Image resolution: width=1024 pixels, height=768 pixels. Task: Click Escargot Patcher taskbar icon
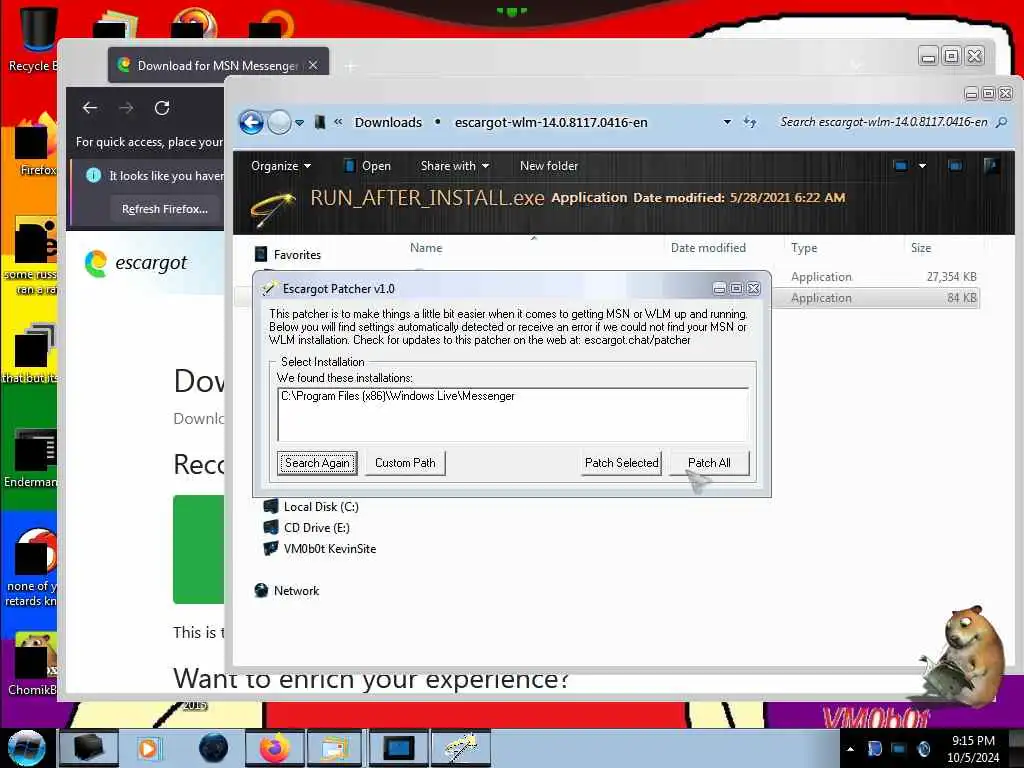pos(461,748)
